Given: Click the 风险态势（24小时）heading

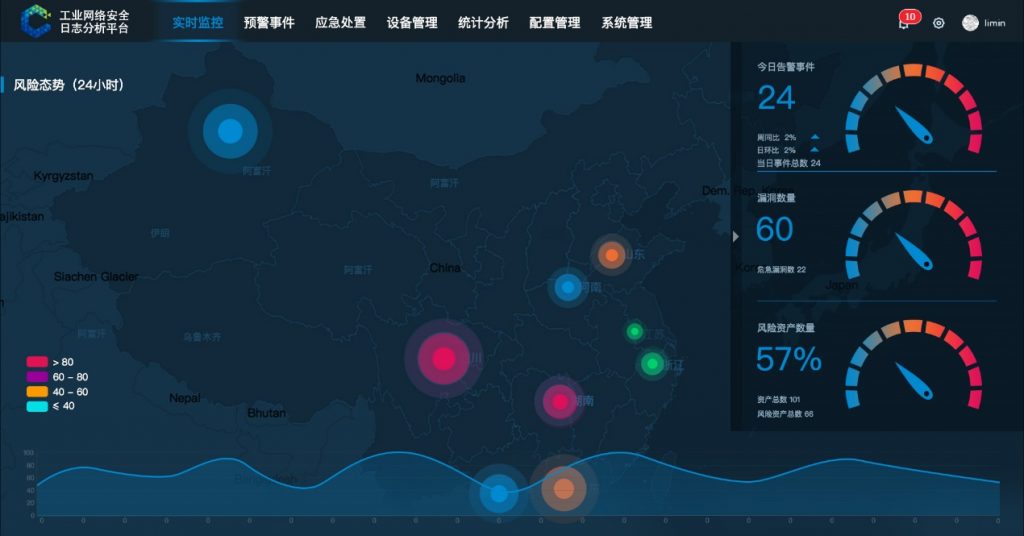Looking at the screenshot, I should pyautogui.click(x=69, y=85).
